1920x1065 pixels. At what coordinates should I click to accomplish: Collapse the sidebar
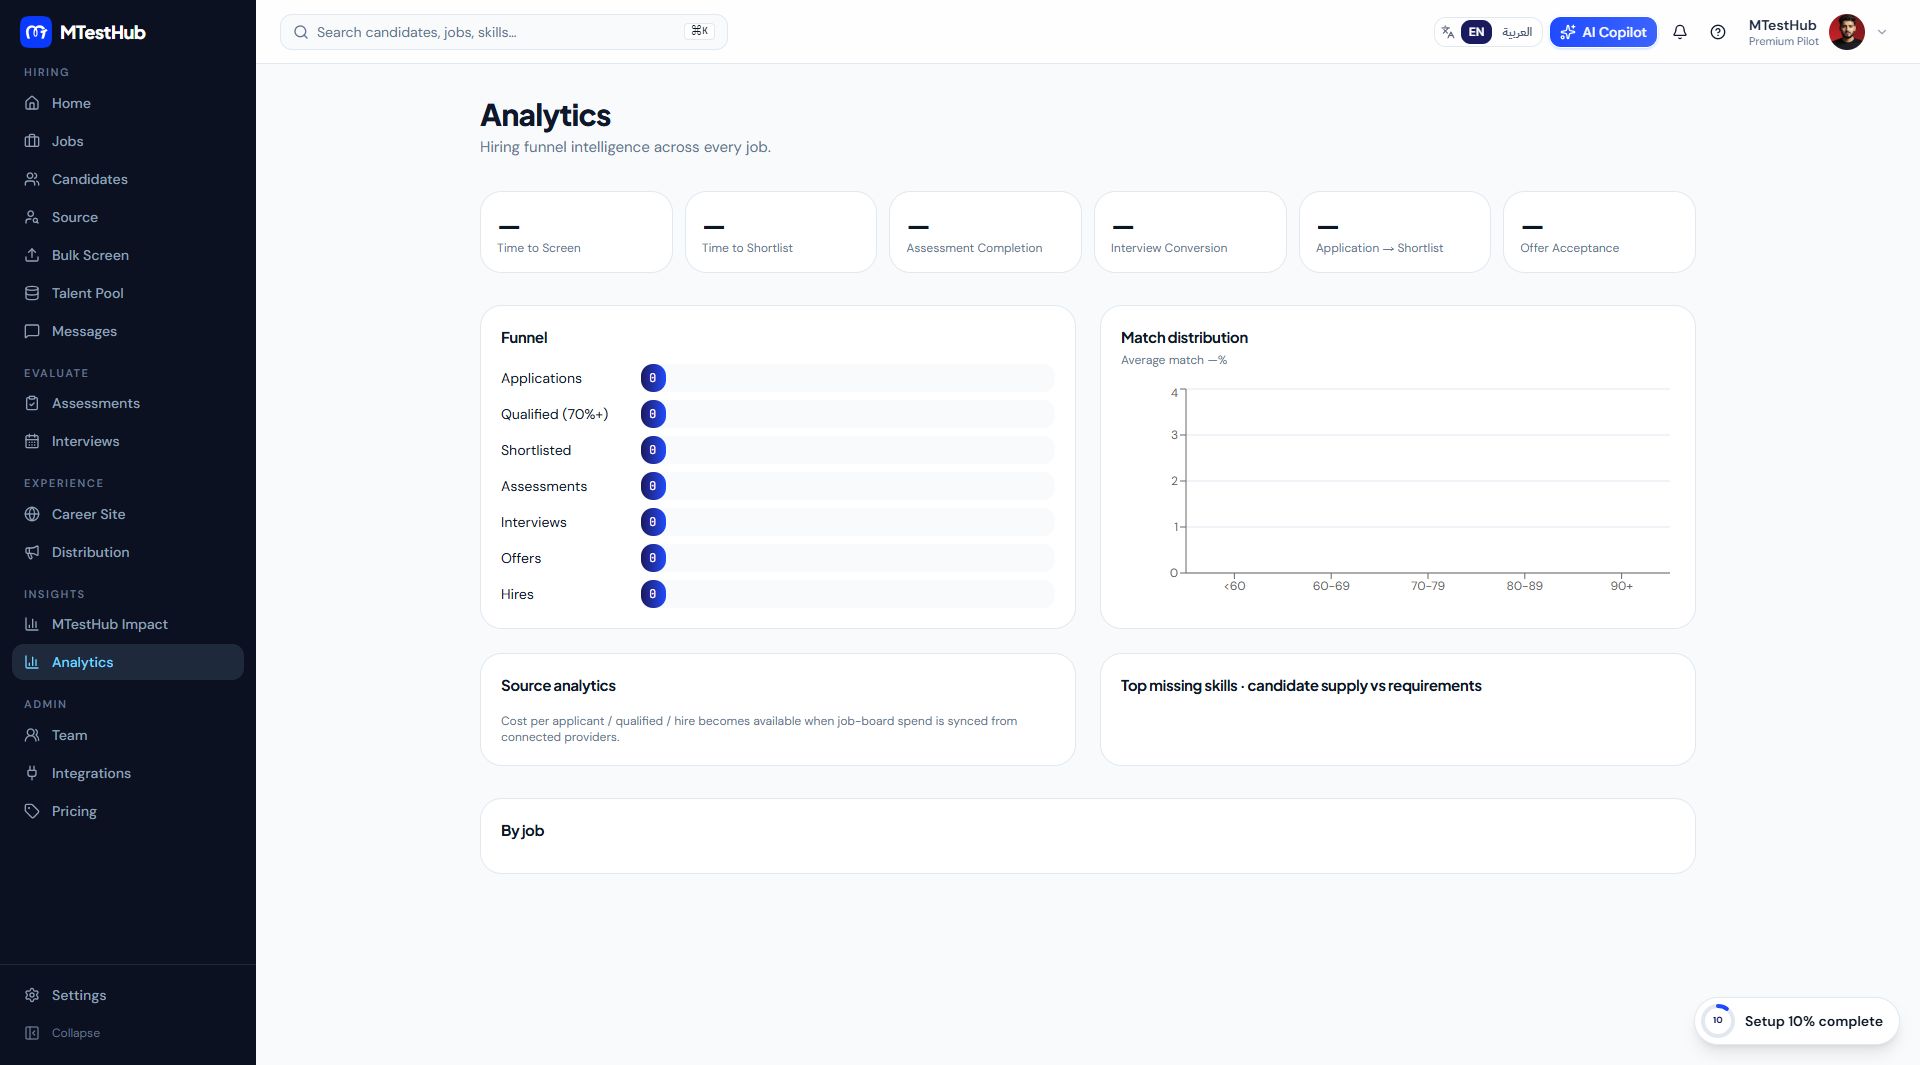pos(64,1033)
